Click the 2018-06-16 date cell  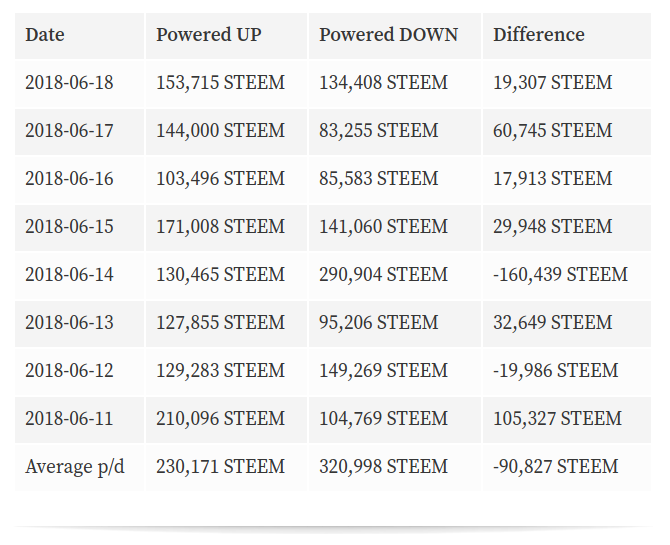[x=80, y=179]
